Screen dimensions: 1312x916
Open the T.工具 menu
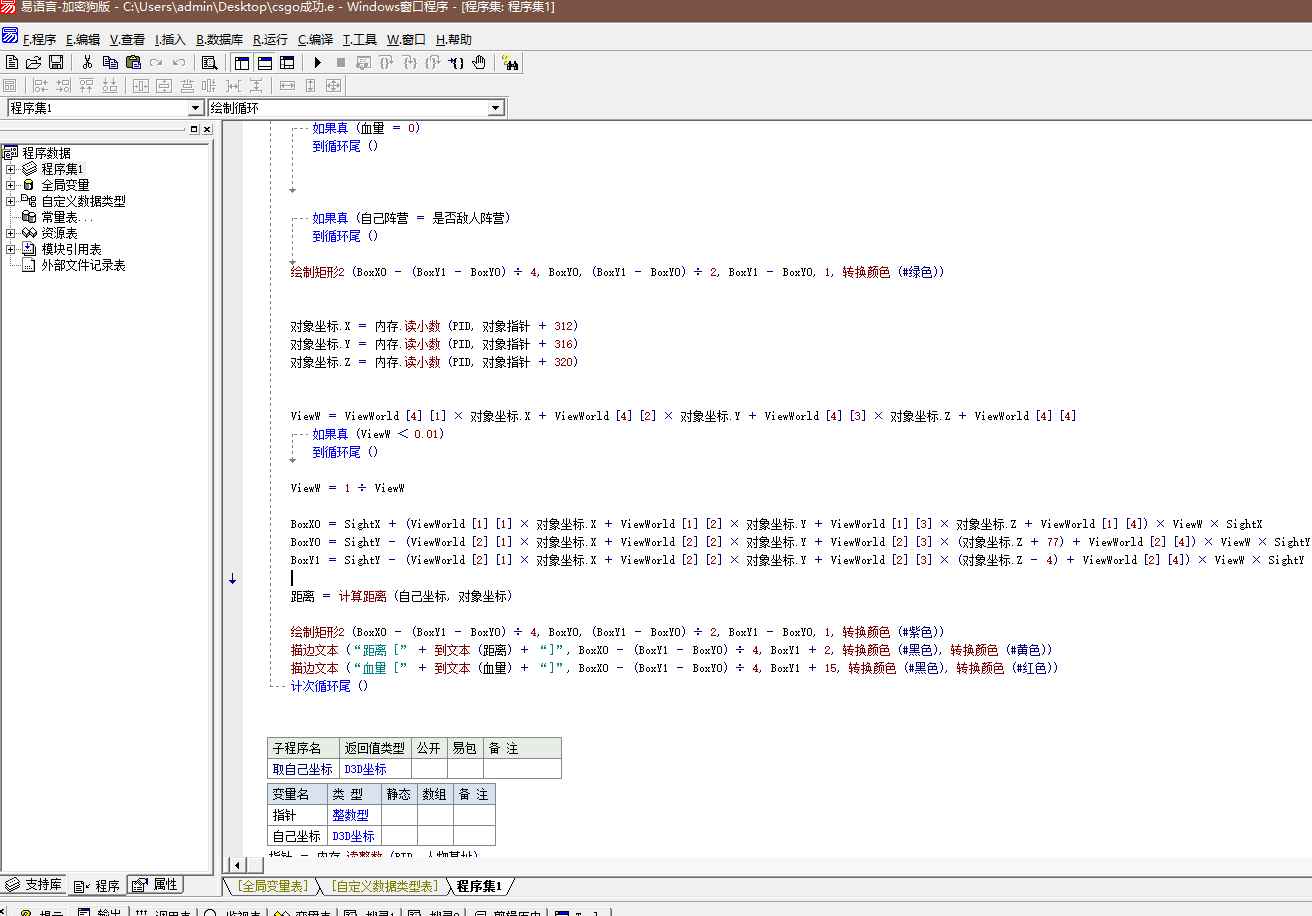point(359,40)
